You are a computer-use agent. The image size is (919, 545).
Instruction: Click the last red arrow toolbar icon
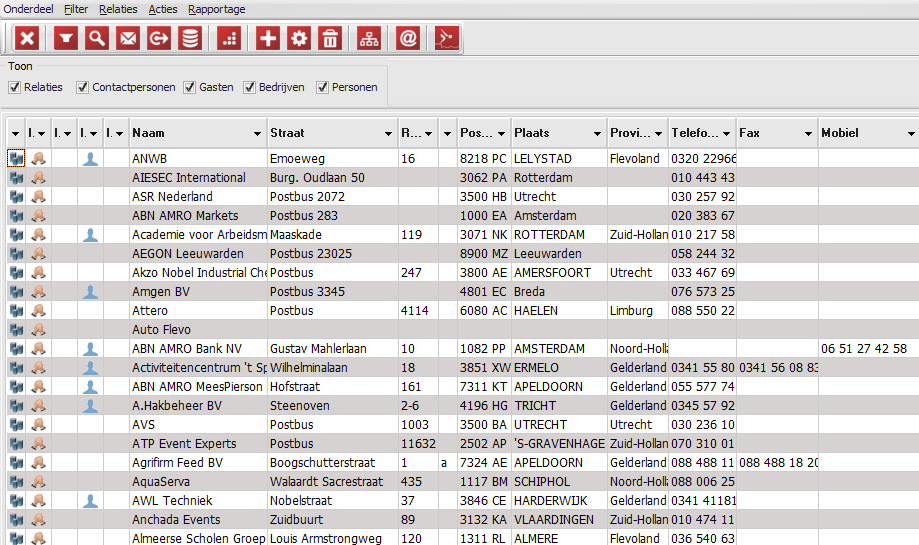pyautogui.click(x=447, y=39)
